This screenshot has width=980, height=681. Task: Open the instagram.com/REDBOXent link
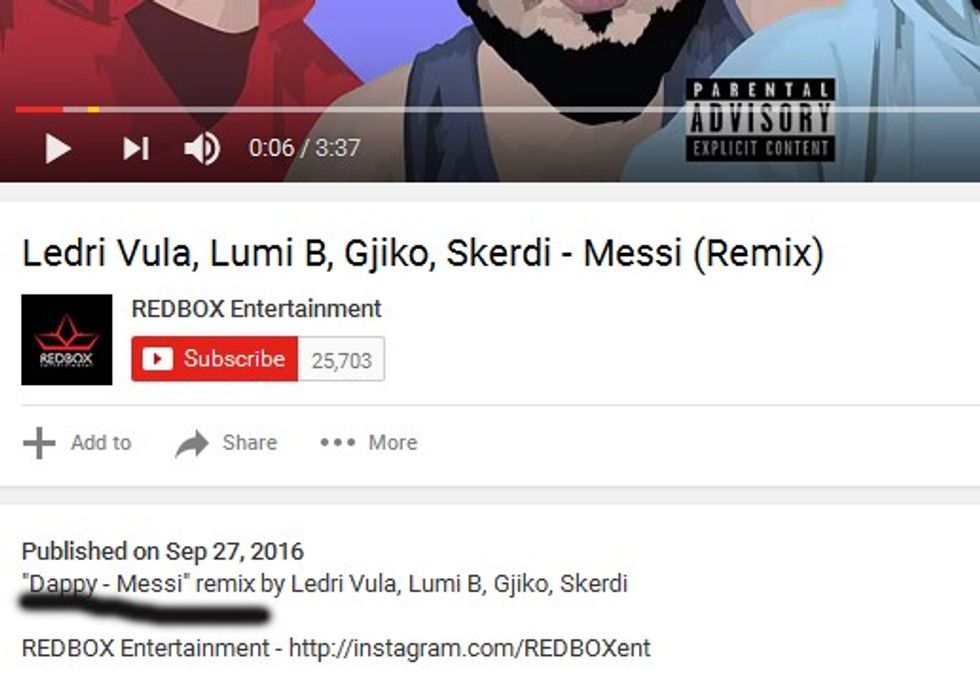pyautogui.click(x=470, y=648)
